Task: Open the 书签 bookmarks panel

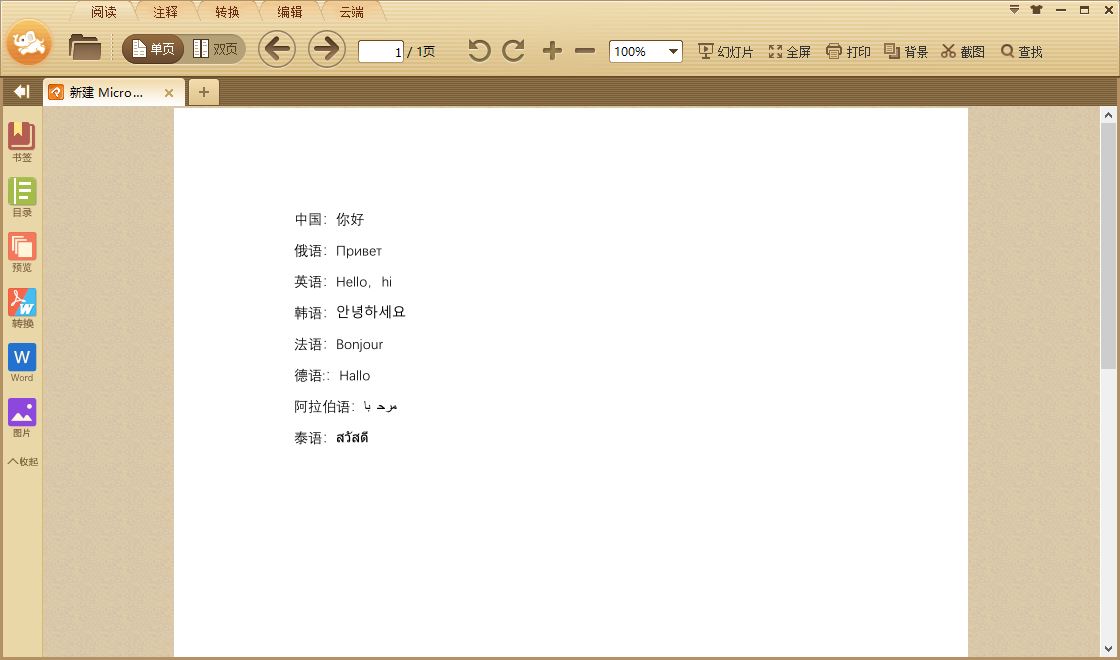Action: pyautogui.click(x=22, y=140)
